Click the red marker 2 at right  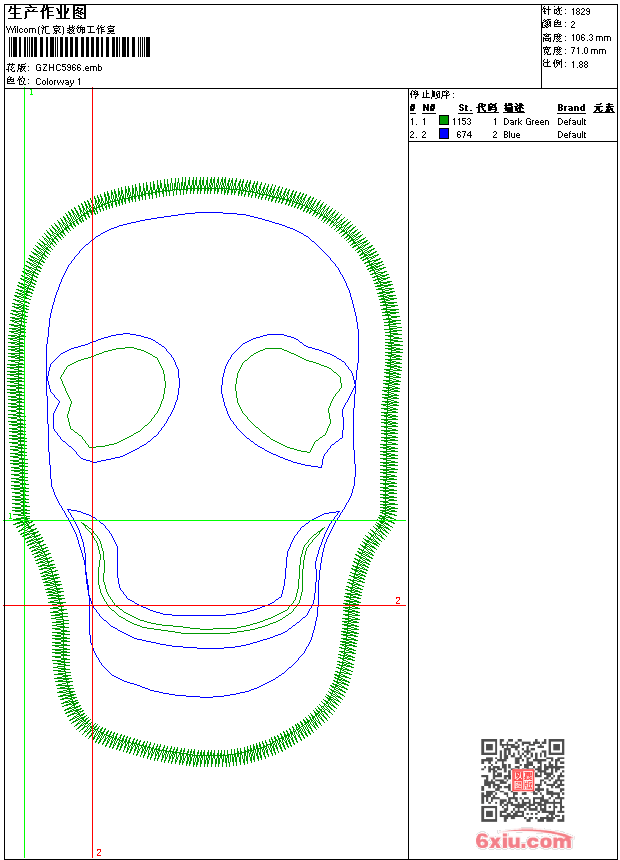pos(397,600)
